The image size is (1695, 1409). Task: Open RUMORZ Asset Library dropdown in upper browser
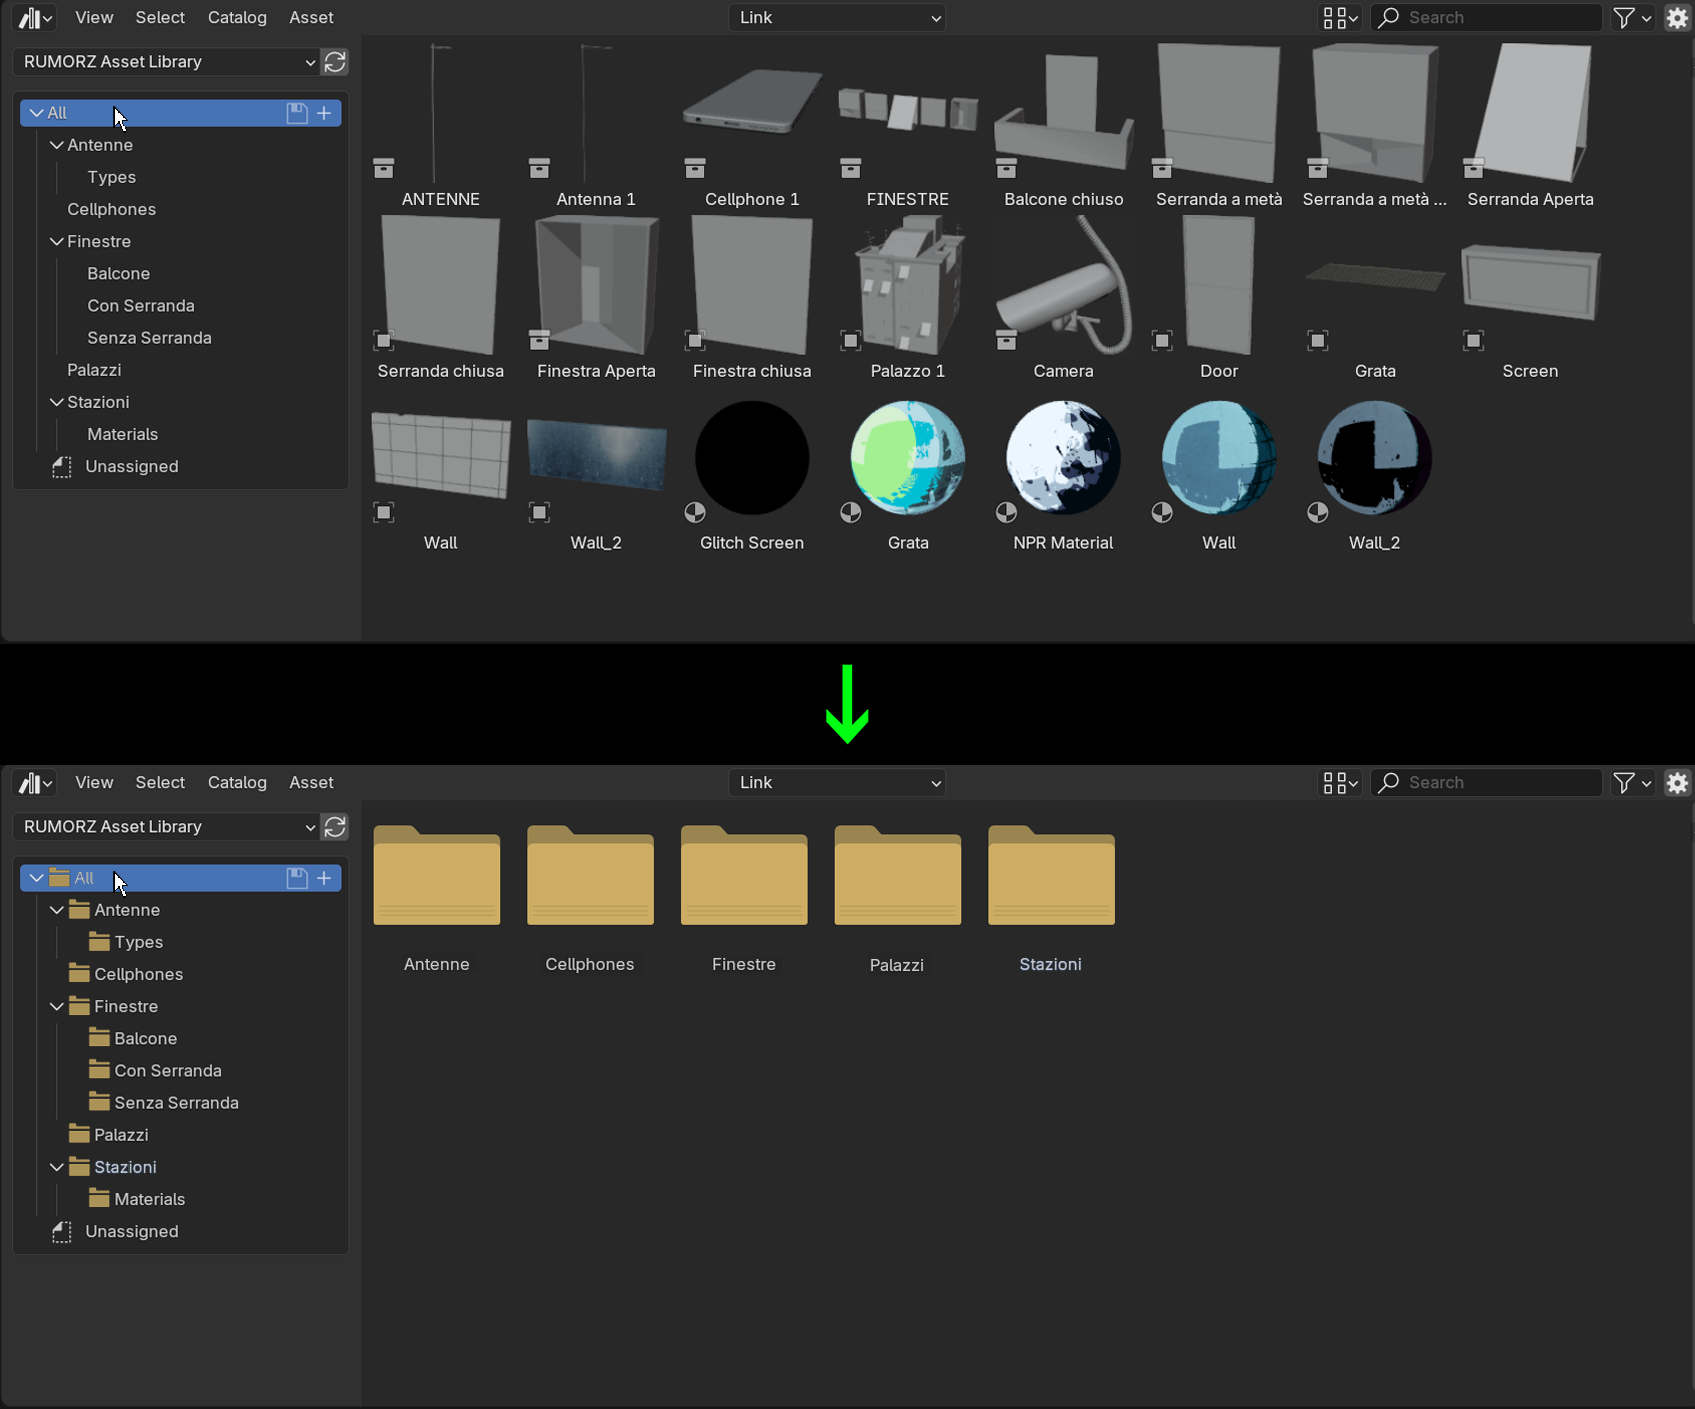click(x=167, y=62)
